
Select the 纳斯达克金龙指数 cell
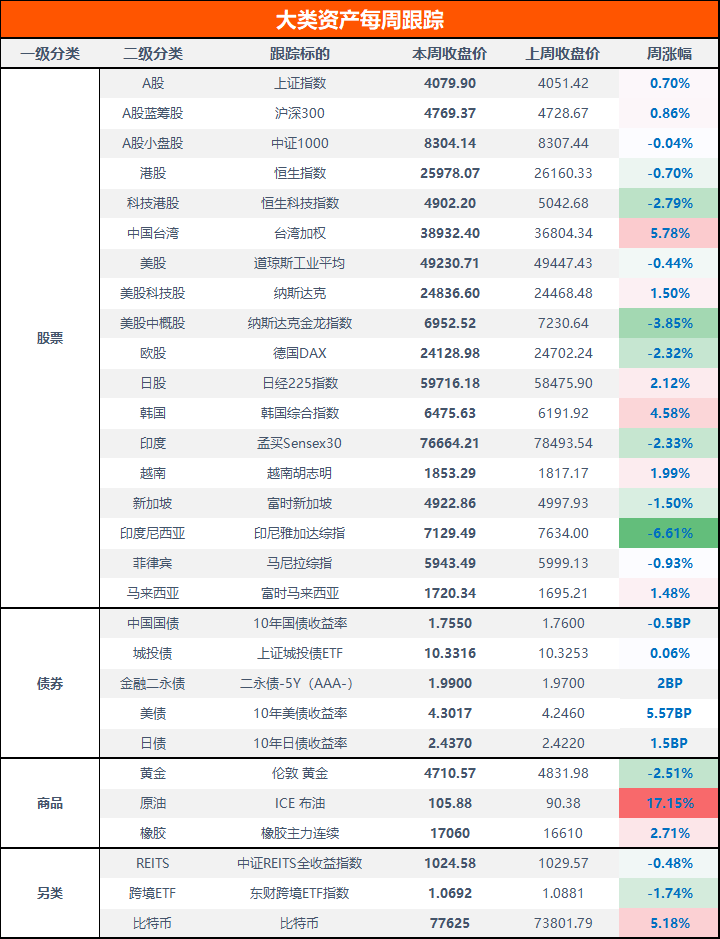click(299, 323)
